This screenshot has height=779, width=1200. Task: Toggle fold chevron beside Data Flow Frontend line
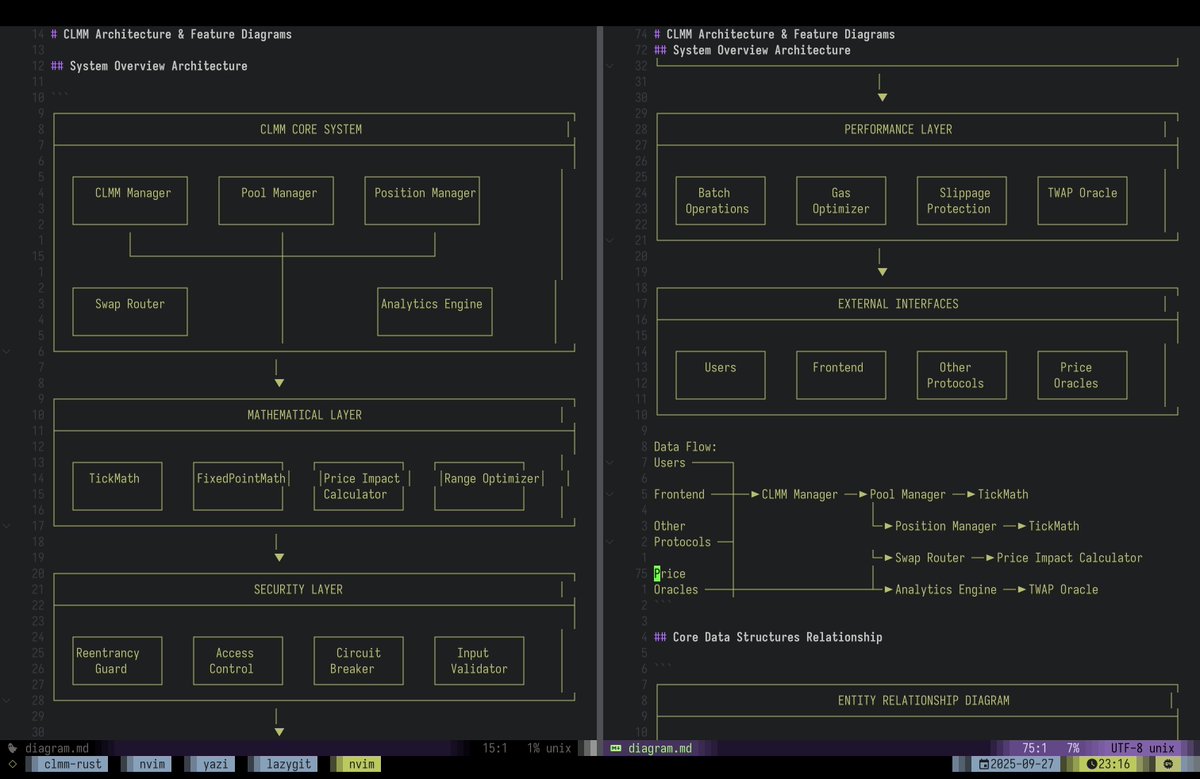point(609,494)
